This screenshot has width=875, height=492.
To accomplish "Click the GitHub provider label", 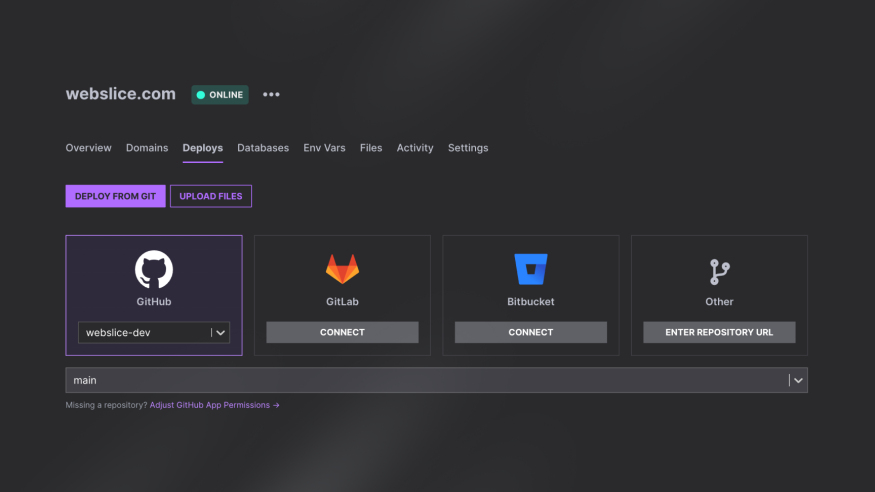I will [154, 302].
